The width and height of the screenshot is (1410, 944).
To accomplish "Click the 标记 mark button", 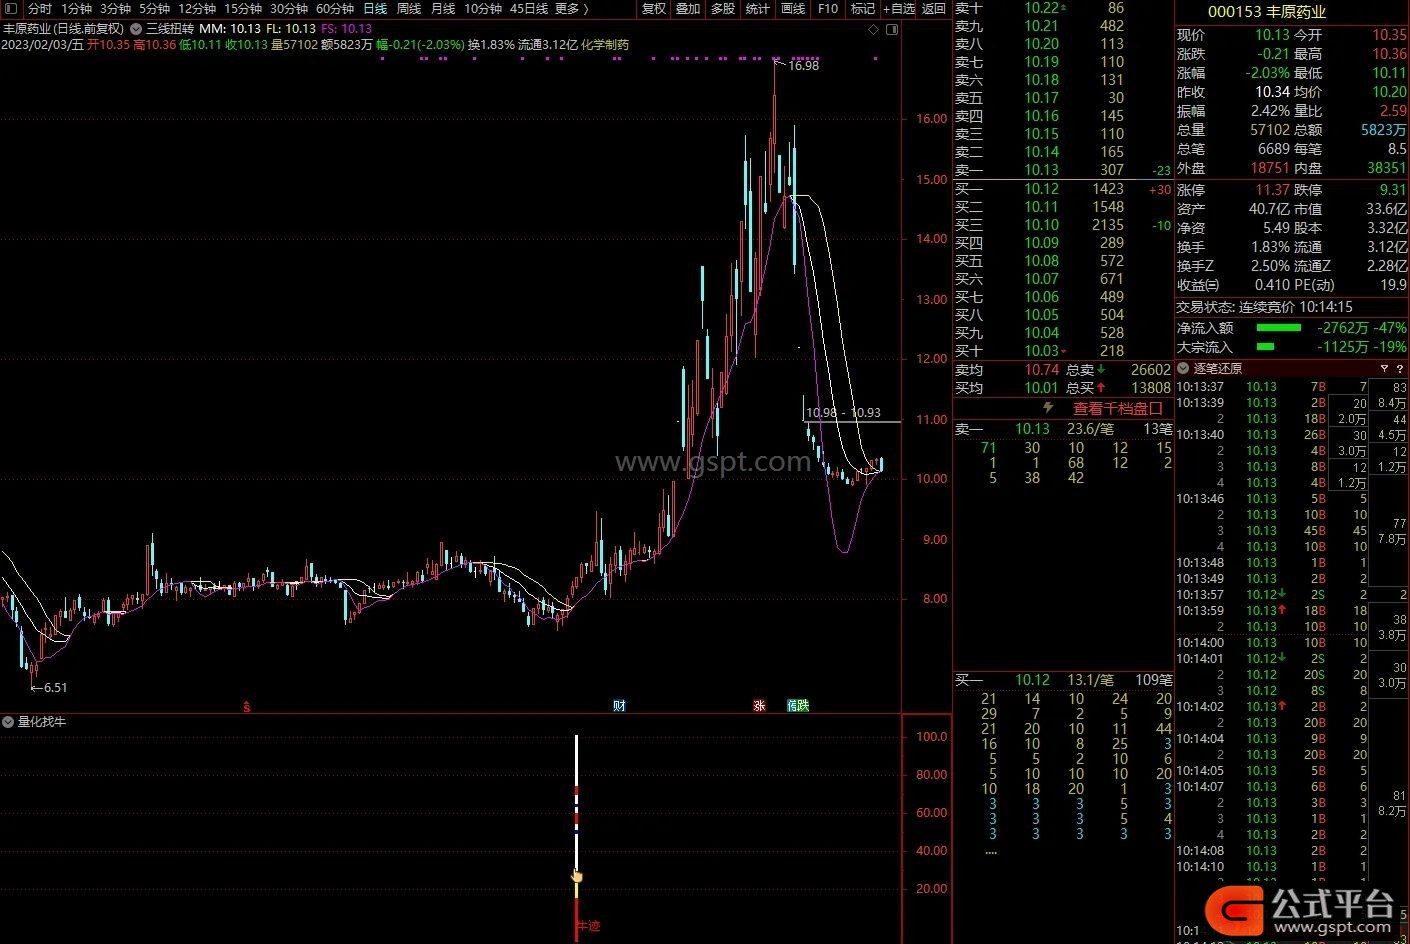I will coord(862,8).
